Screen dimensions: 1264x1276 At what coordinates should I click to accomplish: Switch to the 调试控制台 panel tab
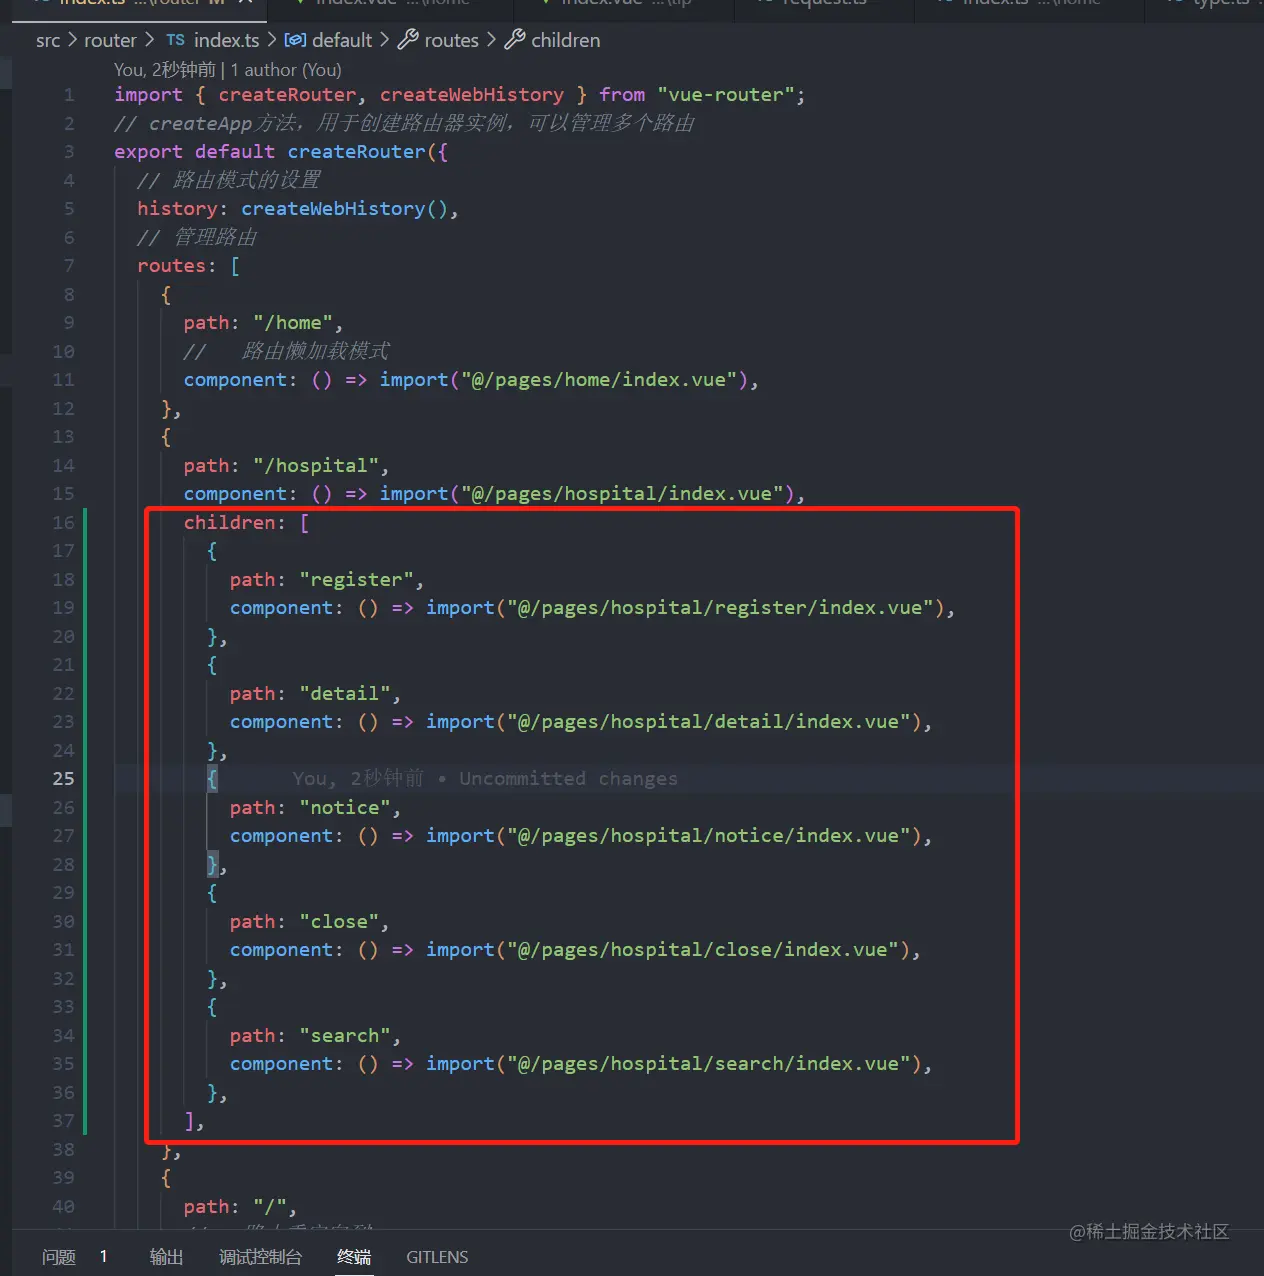(260, 1257)
